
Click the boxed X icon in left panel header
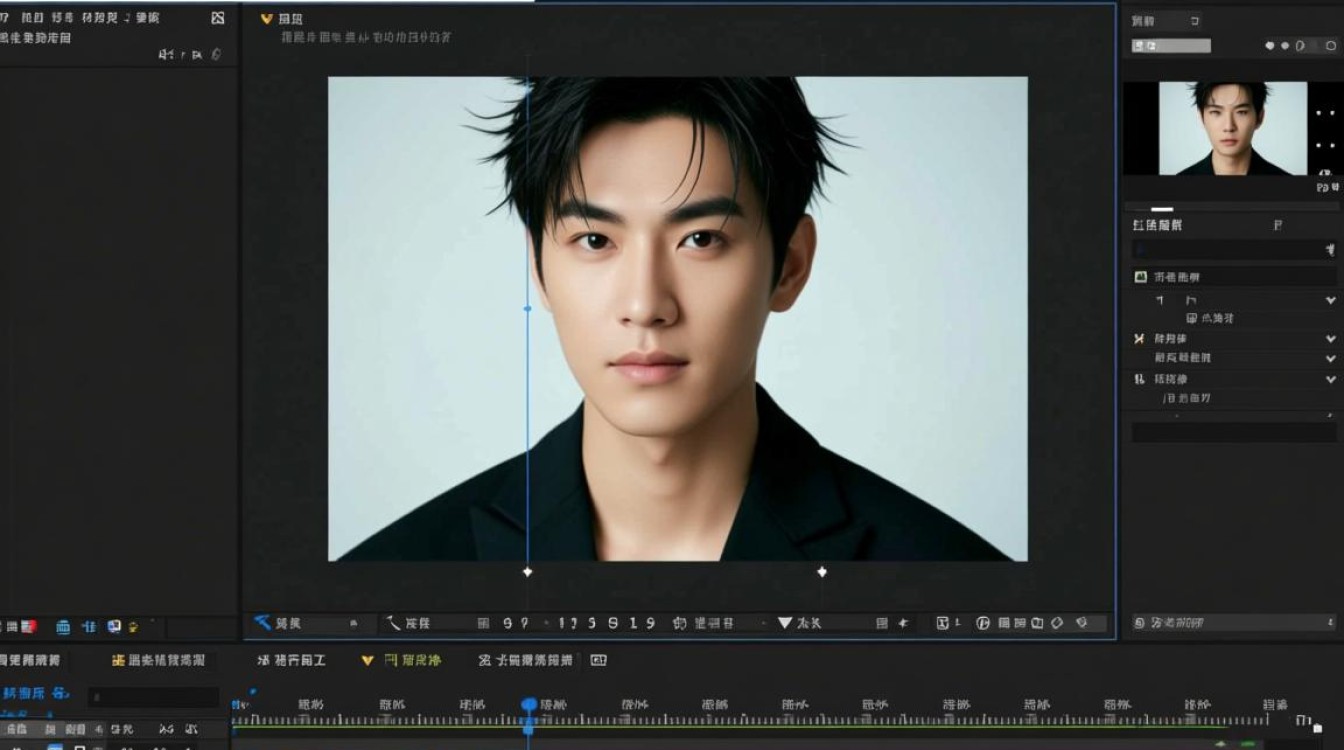(x=218, y=18)
